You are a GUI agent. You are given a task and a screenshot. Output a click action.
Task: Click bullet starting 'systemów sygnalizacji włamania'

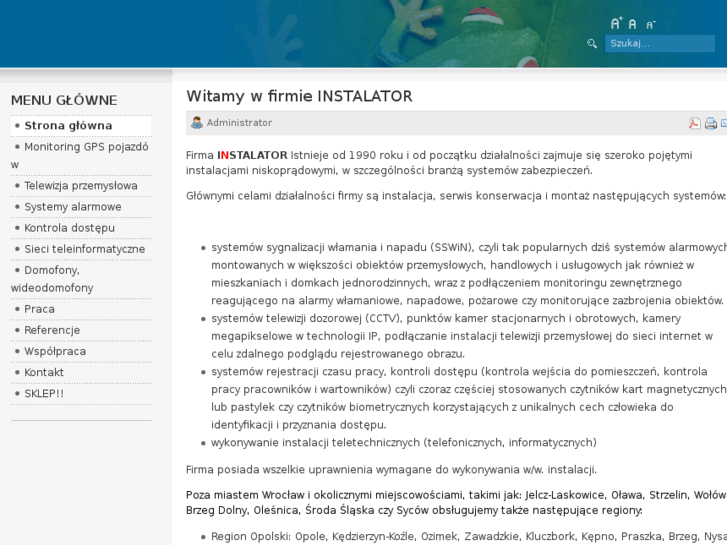(x=468, y=274)
